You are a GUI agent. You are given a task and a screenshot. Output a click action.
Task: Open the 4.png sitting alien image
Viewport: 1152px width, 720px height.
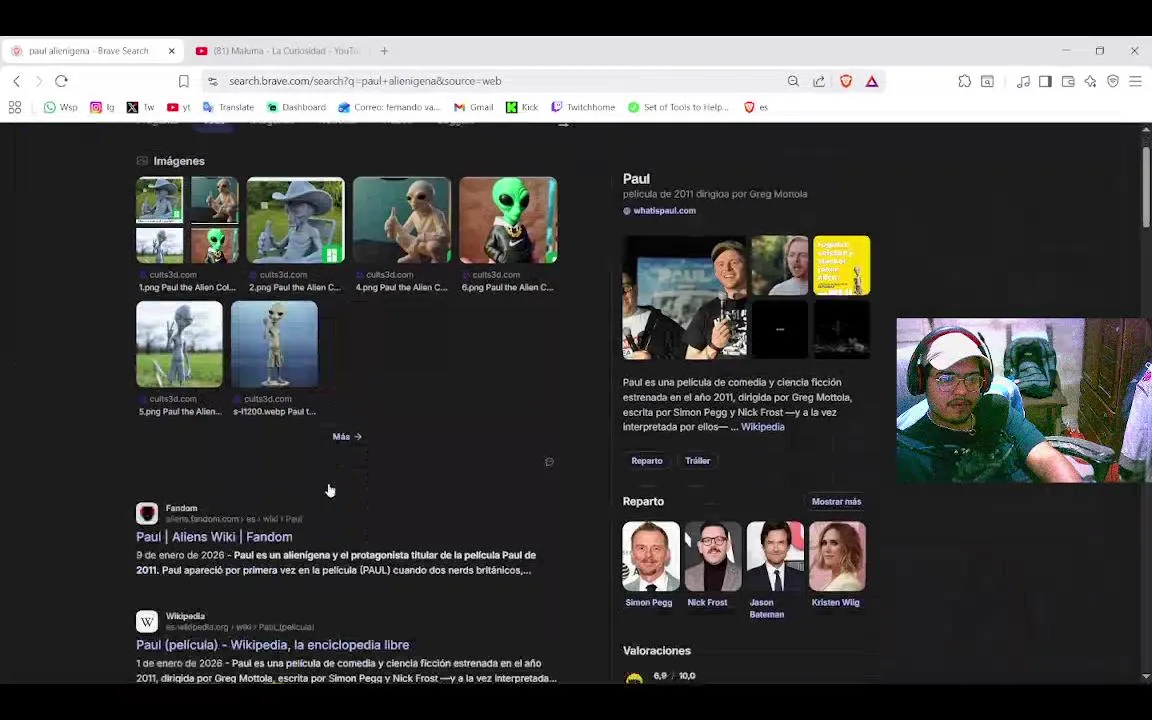(402, 220)
